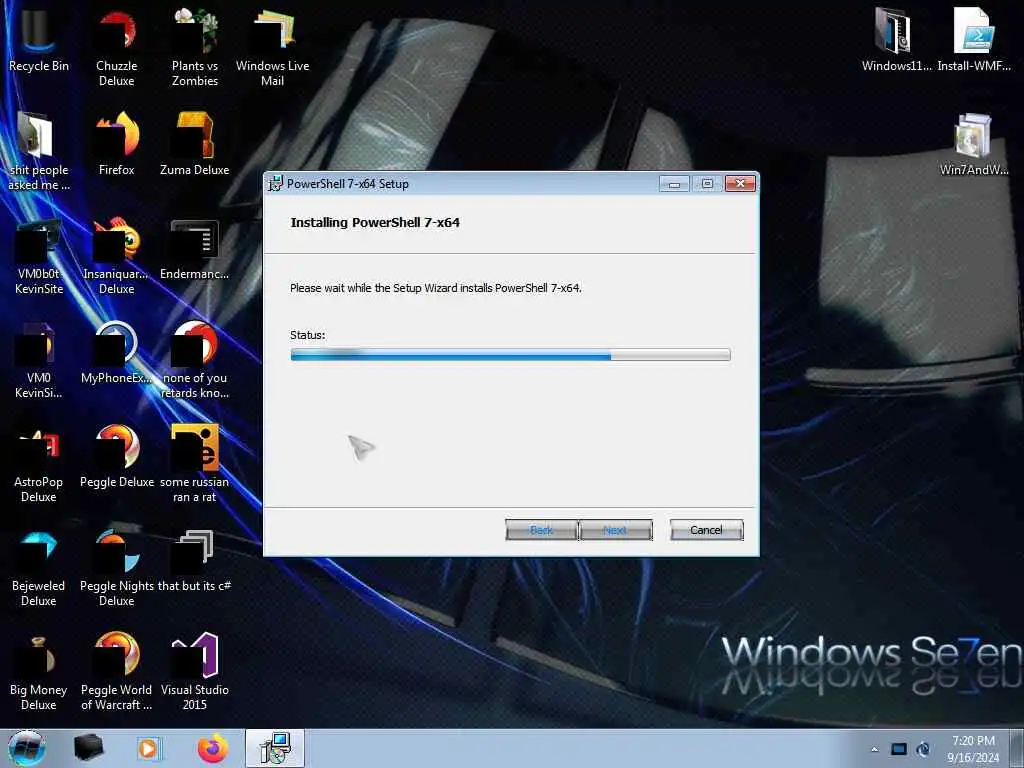Open the media player taskbar icon
Image resolution: width=1024 pixels, height=768 pixels.
click(149, 748)
